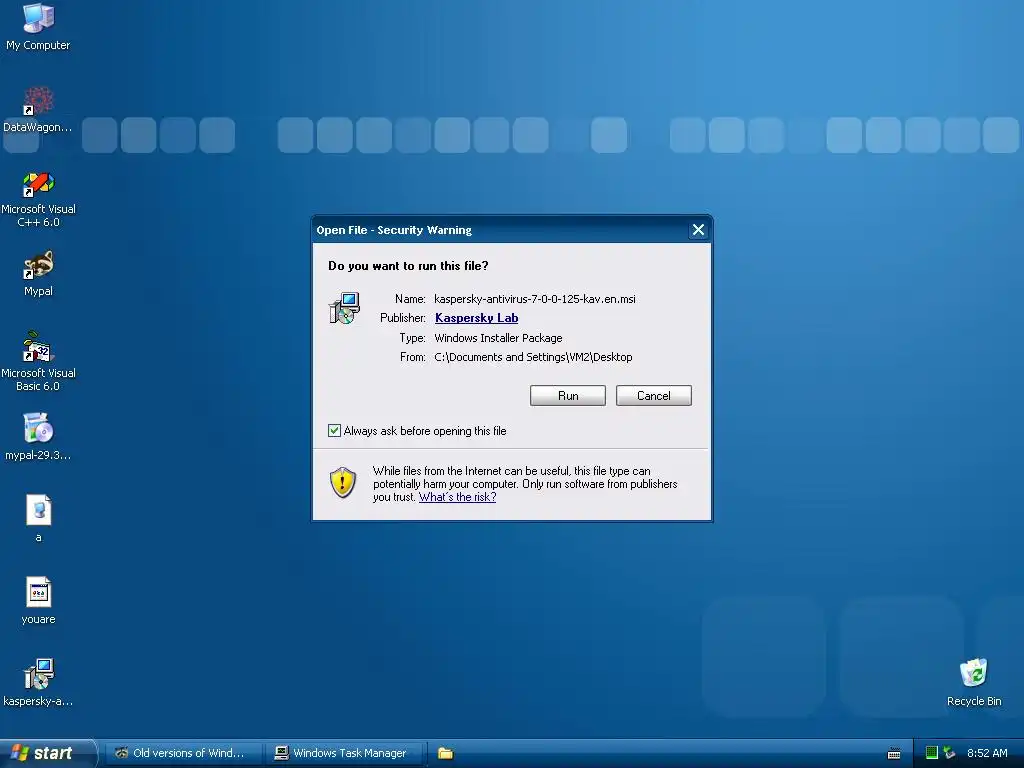Select the 'youare' file icon
The image size is (1024, 768).
coord(38,601)
